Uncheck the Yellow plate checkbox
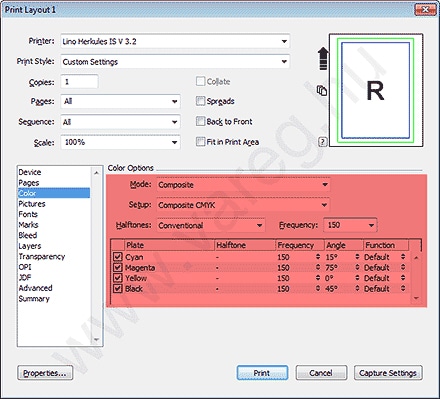This screenshot has width=440, height=399. pyautogui.click(x=118, y=278)
